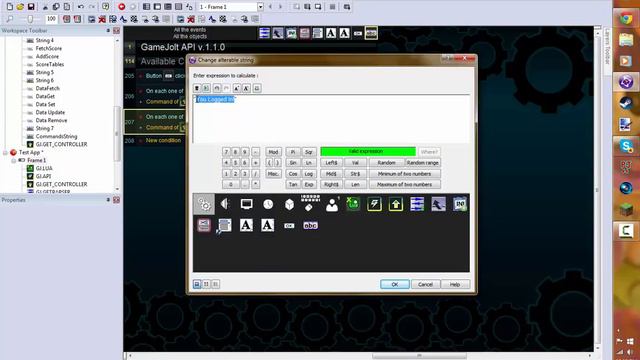Toggle first view mode icon at dialog bottom-left
640x360 pixels.
tap(197, 284)
